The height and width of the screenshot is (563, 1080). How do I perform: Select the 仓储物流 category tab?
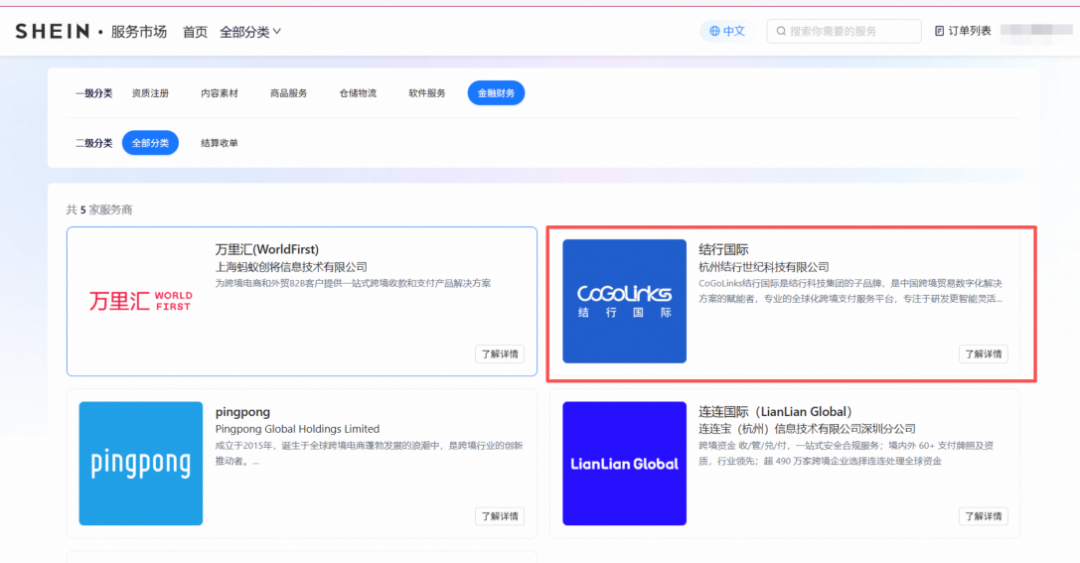pyautogui.click(x=357, y=93)
